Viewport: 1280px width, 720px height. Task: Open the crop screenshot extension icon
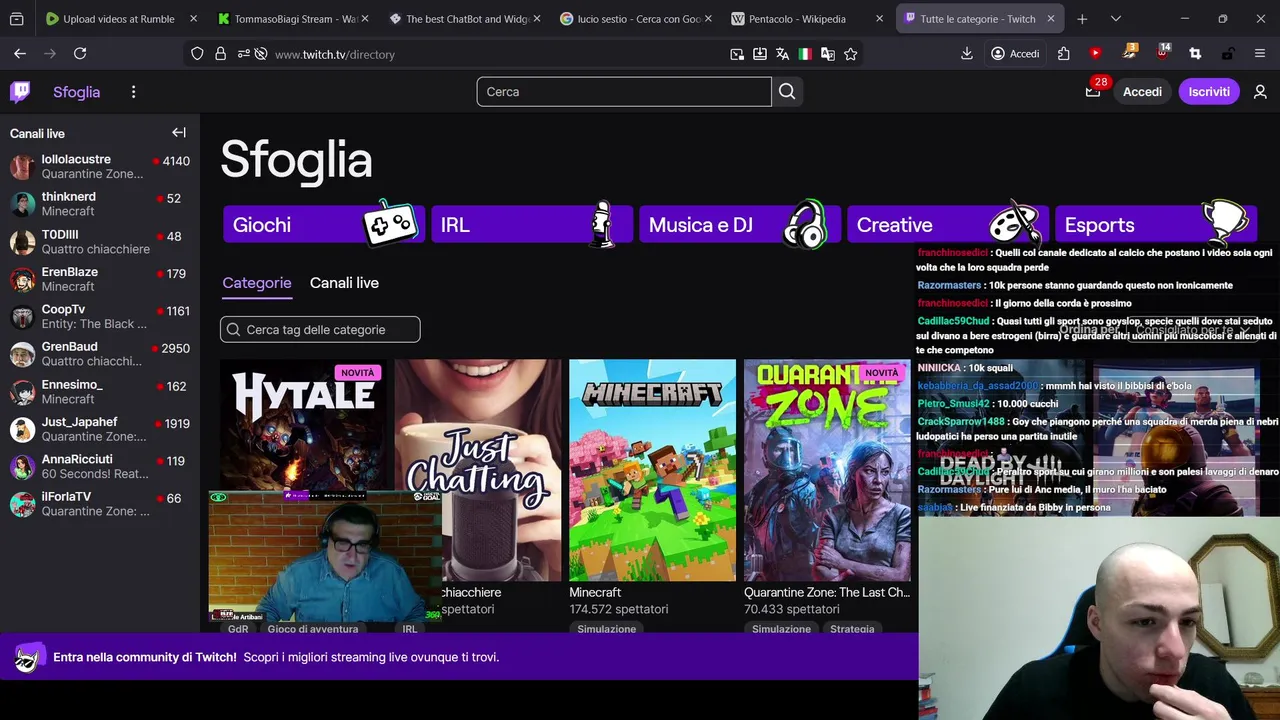click(1195, 54)
